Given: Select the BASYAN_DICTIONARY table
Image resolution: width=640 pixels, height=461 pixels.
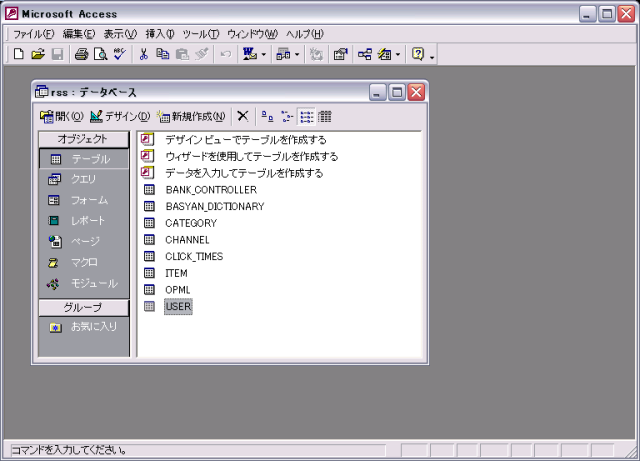Looking at the screenshot, I should click(204, 206).
